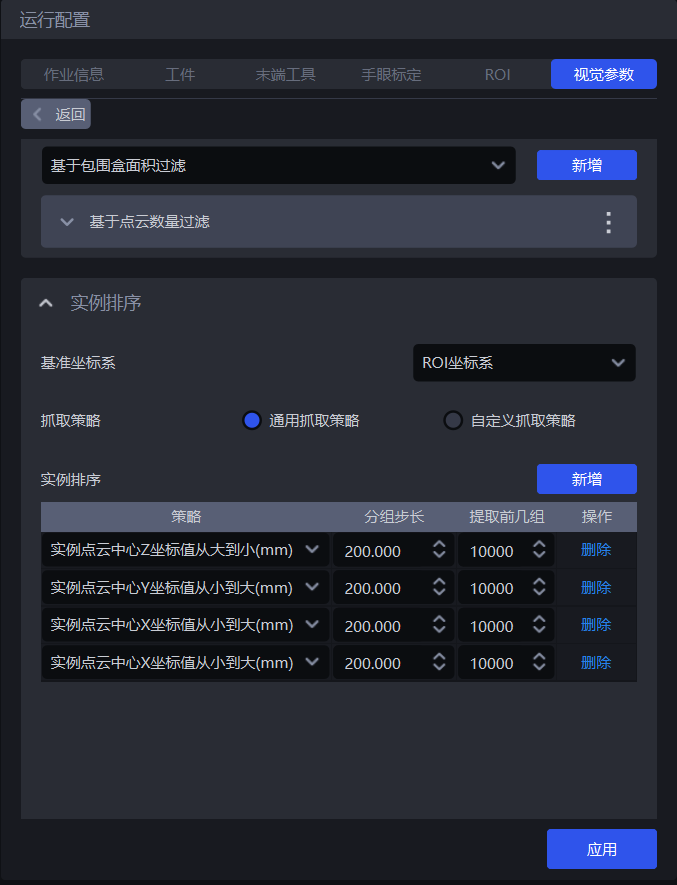This screenshot has width=677, height=885.
Task: Delete the first sorting strategy row
Action: [x=596, y=550]
